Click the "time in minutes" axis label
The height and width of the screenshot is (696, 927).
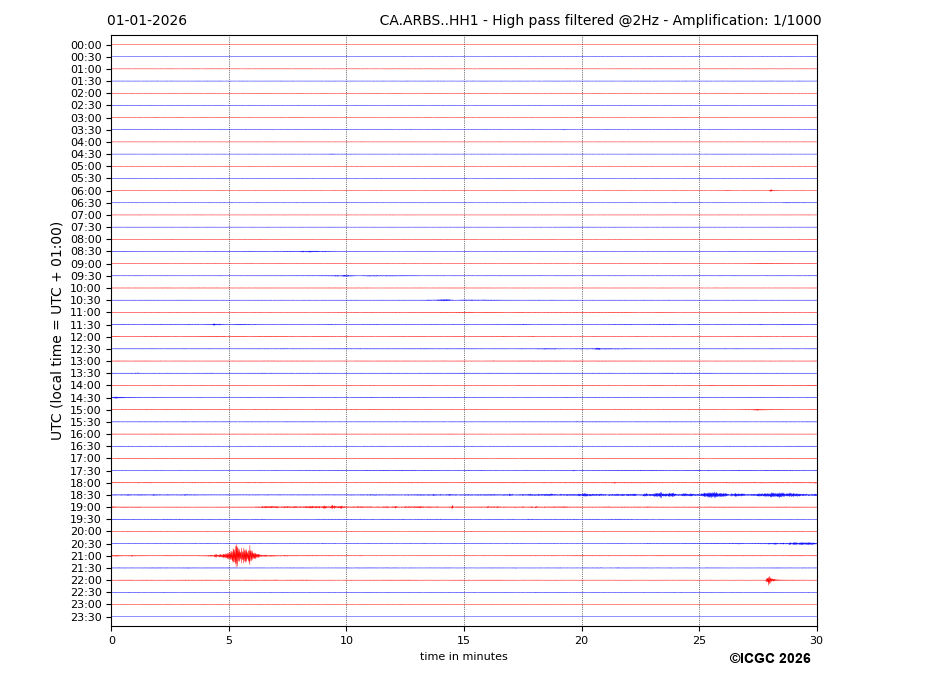pos(463,657)
